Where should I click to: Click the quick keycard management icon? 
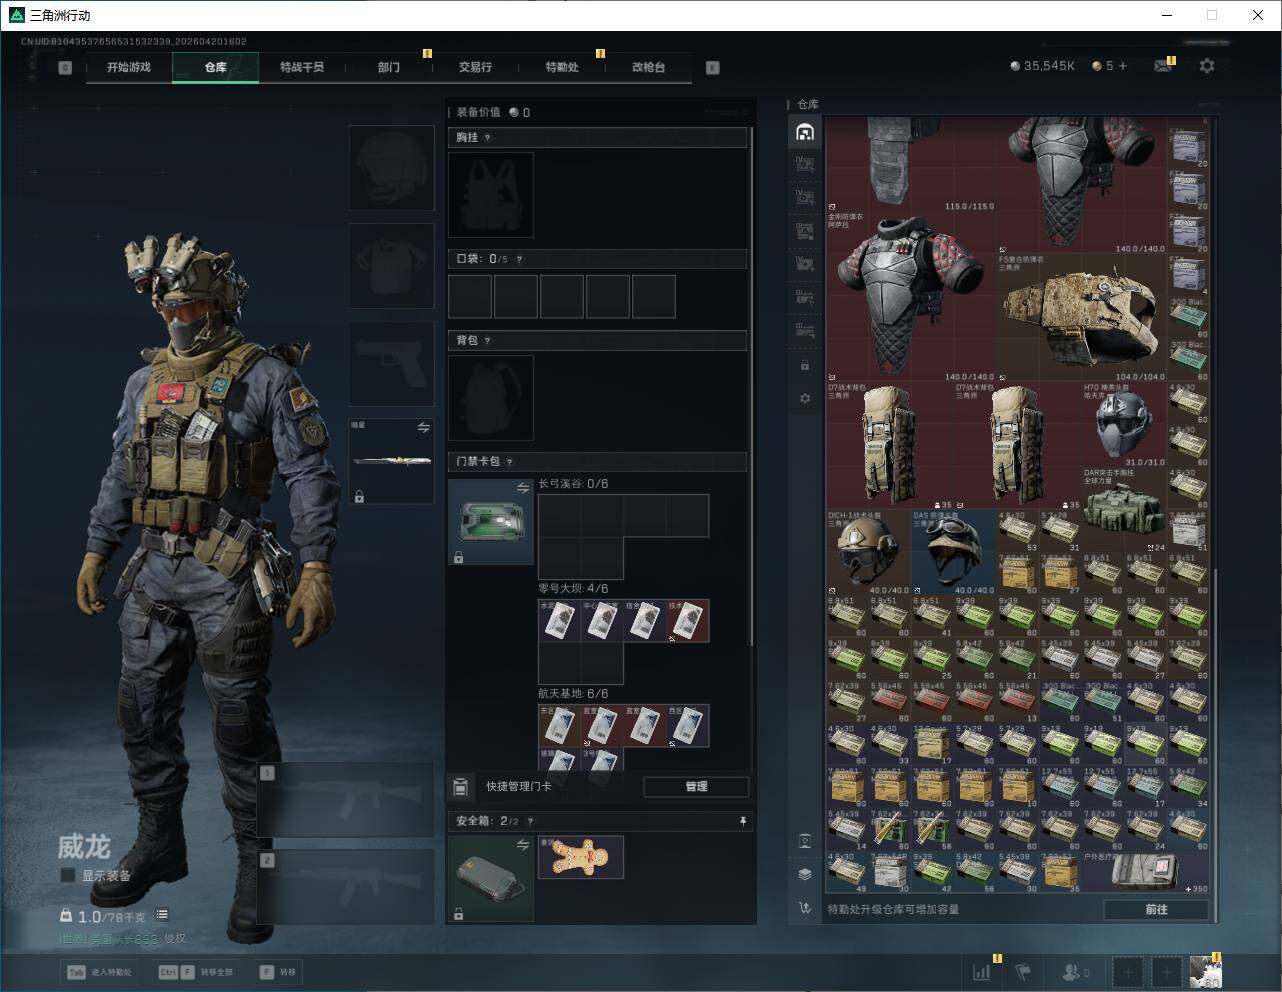[x=460, y=787]
